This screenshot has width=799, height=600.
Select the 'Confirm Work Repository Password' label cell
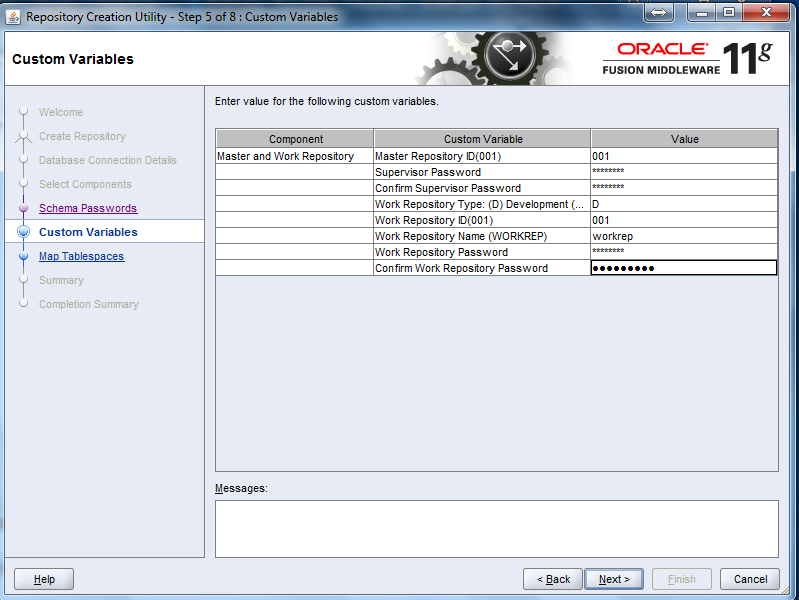(482, 268)
